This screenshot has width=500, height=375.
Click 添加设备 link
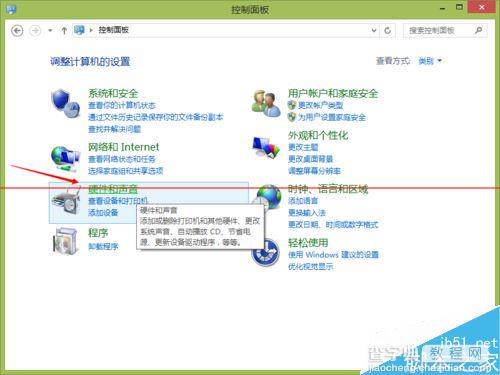[103, 212]
